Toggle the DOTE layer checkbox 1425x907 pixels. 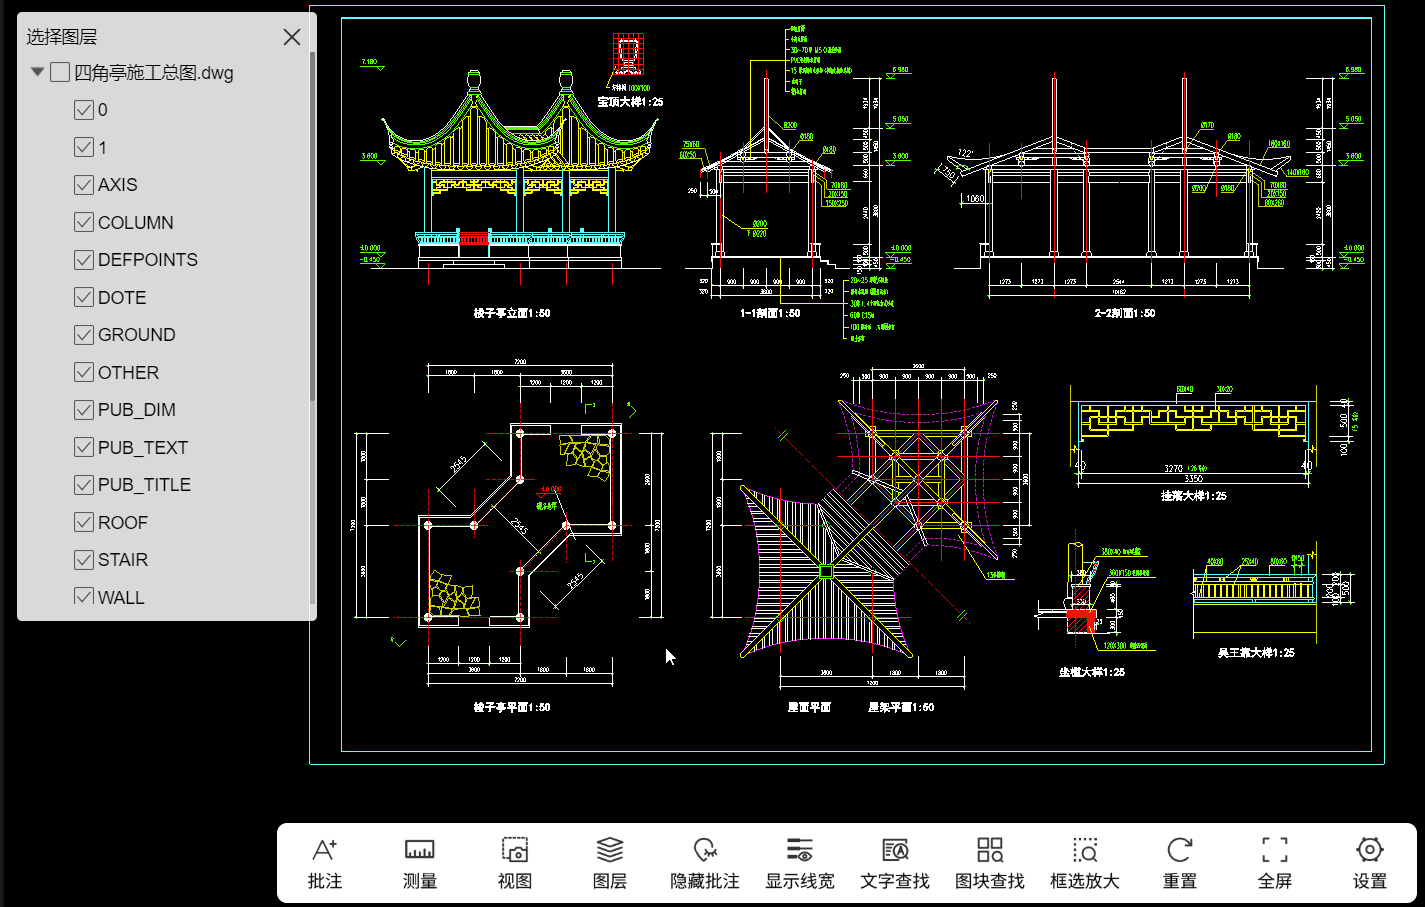coord(84,297)
